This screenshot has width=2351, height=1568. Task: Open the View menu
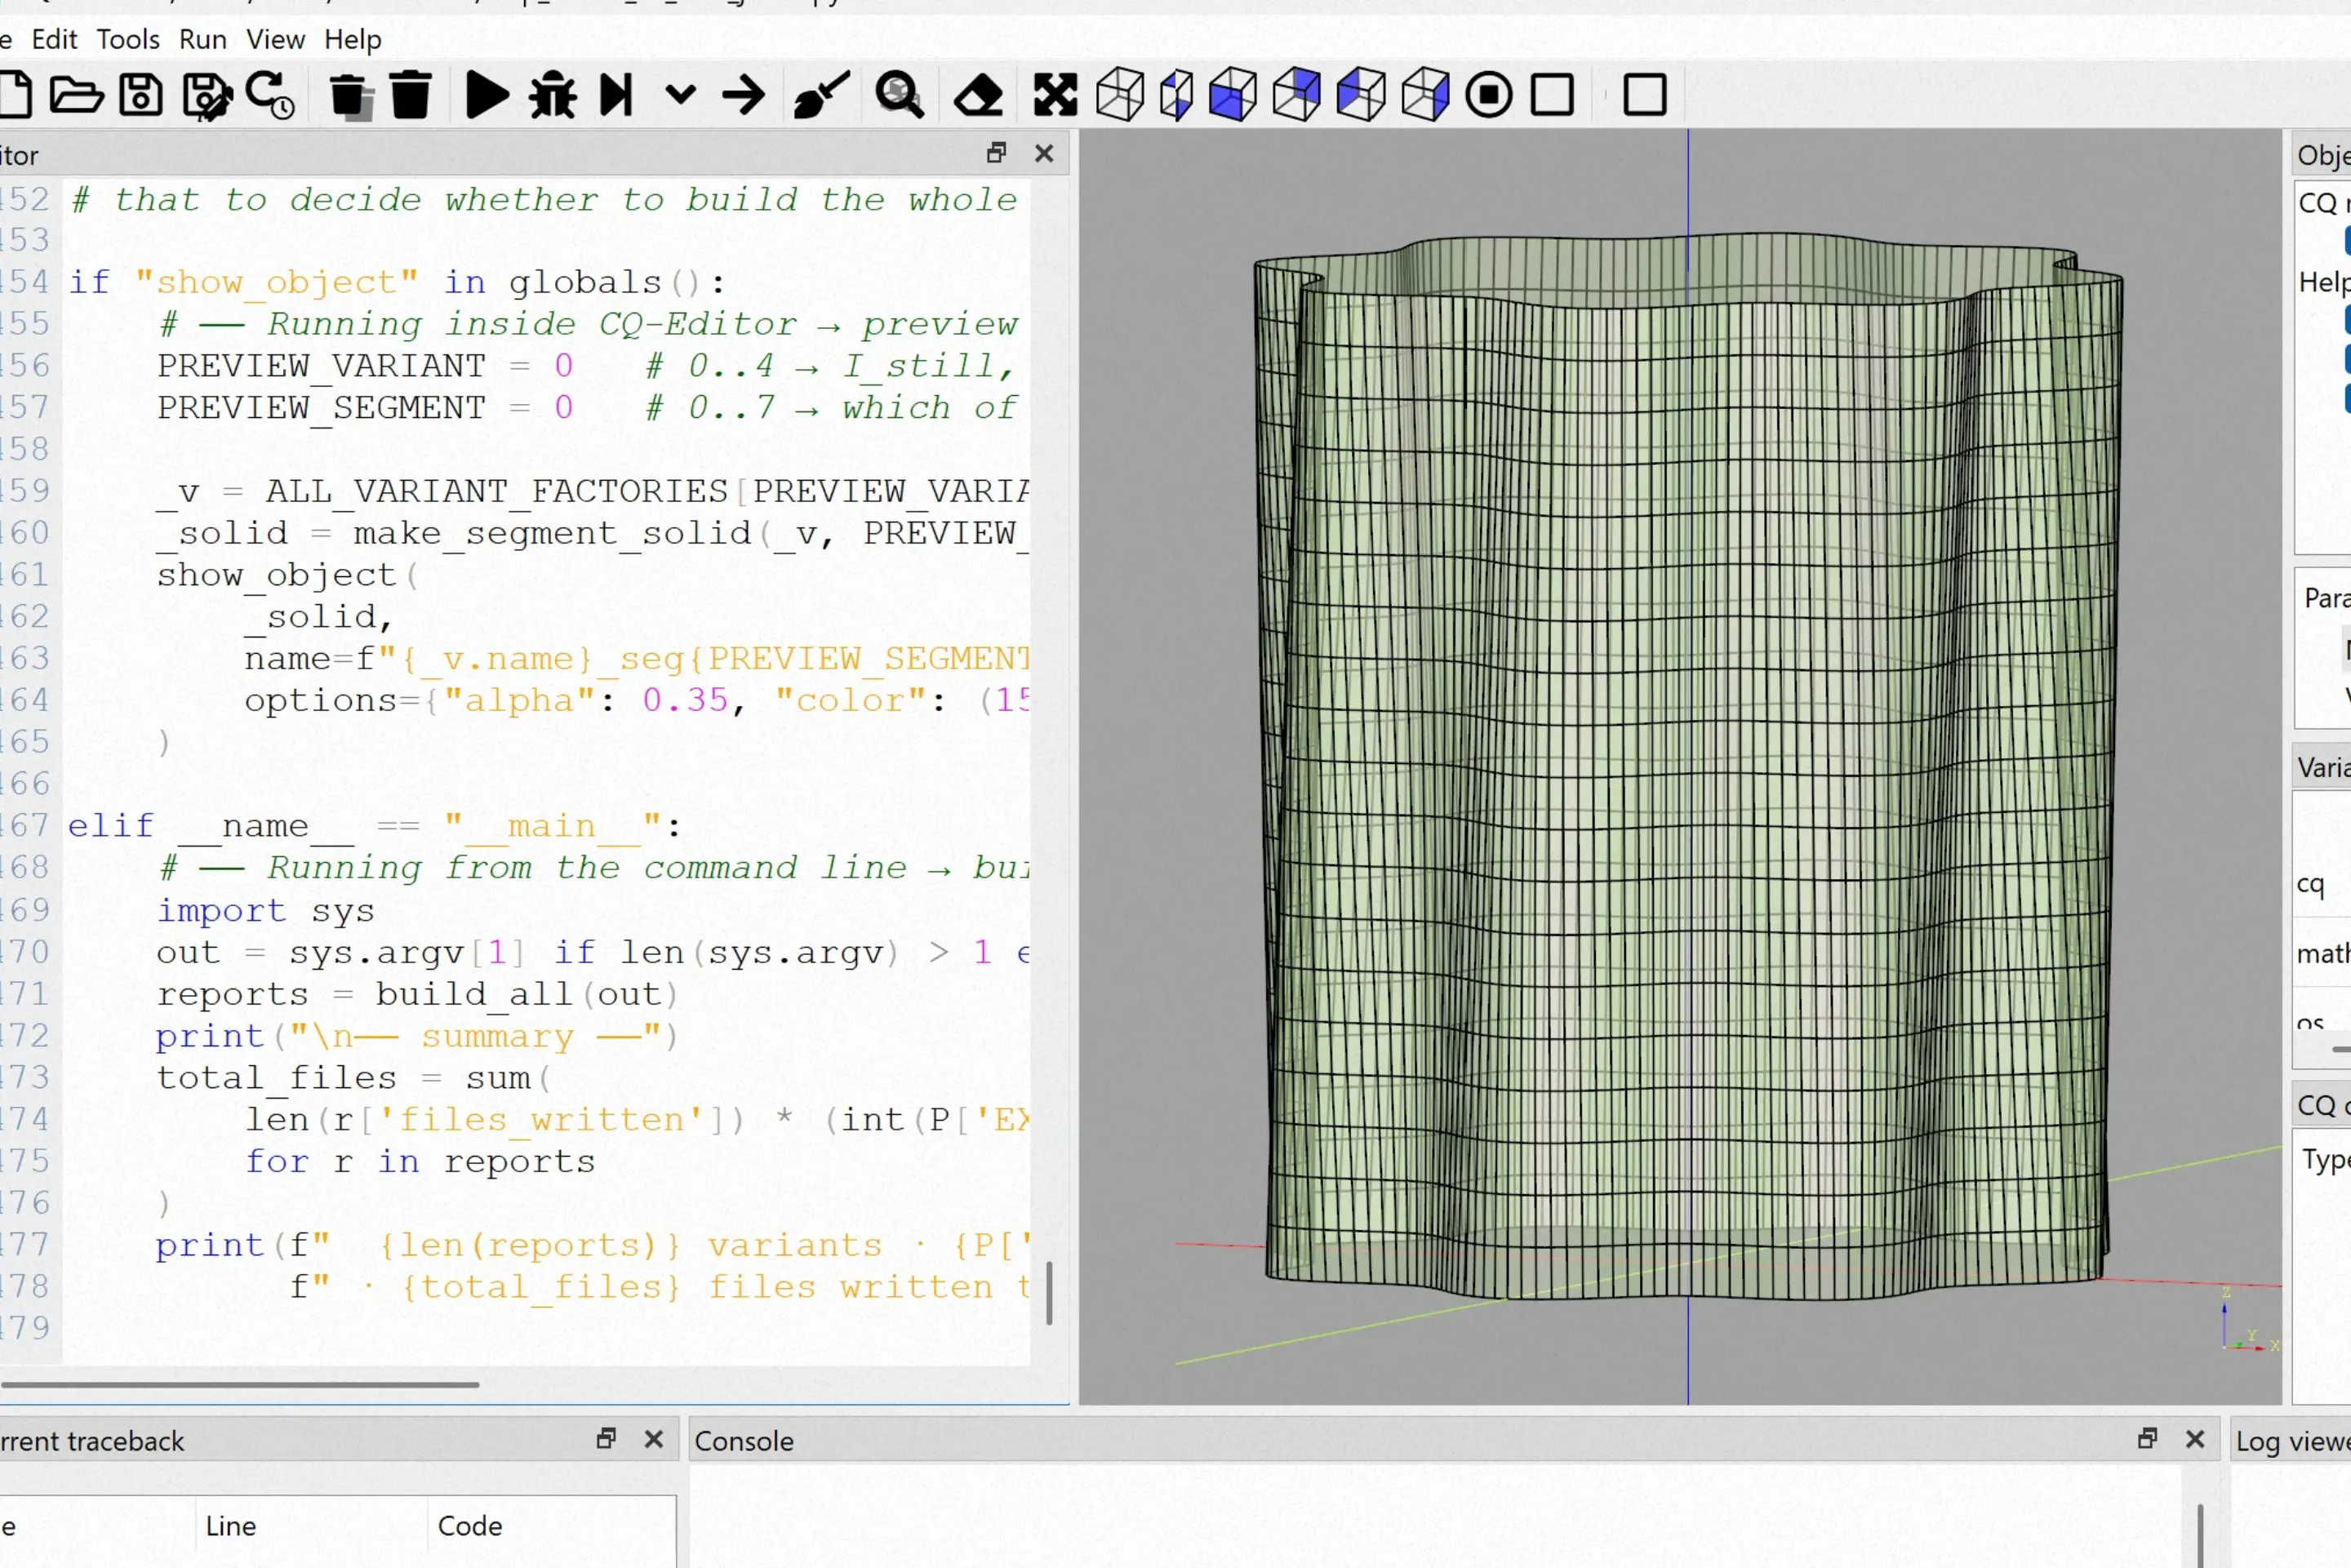[276, 39]
